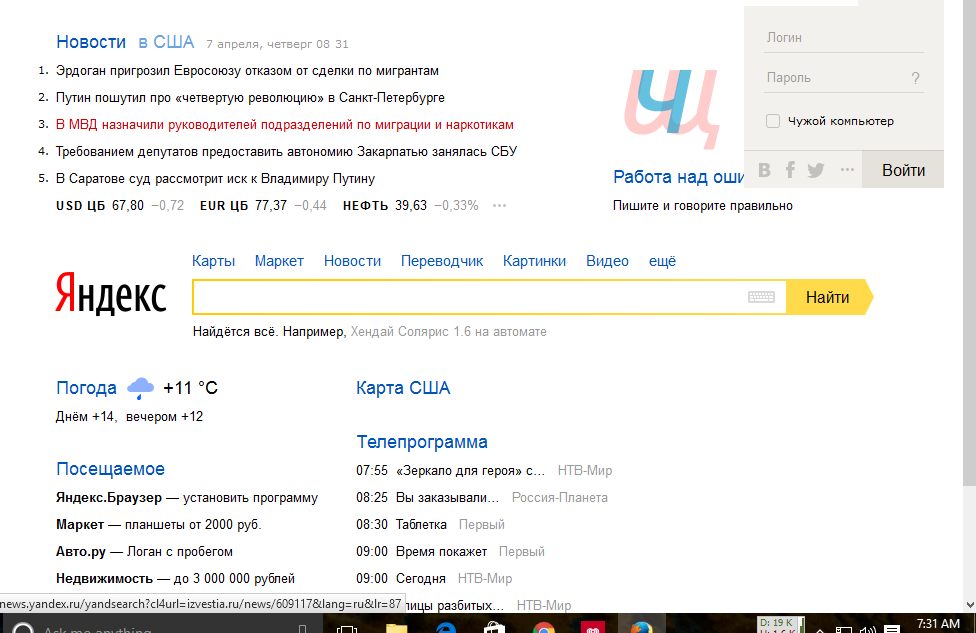The image size is (976, 633).
Task: Open the Путин пошутил headline
Action: 250,98
